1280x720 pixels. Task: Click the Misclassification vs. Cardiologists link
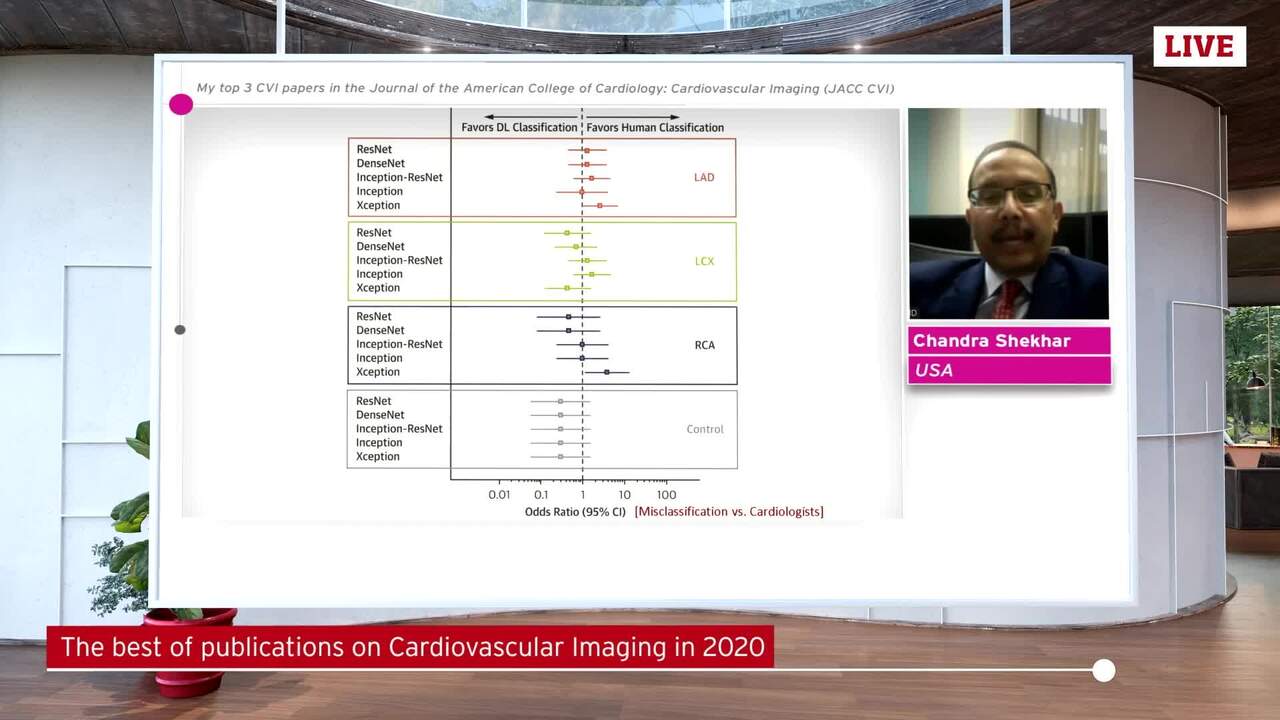729,511
